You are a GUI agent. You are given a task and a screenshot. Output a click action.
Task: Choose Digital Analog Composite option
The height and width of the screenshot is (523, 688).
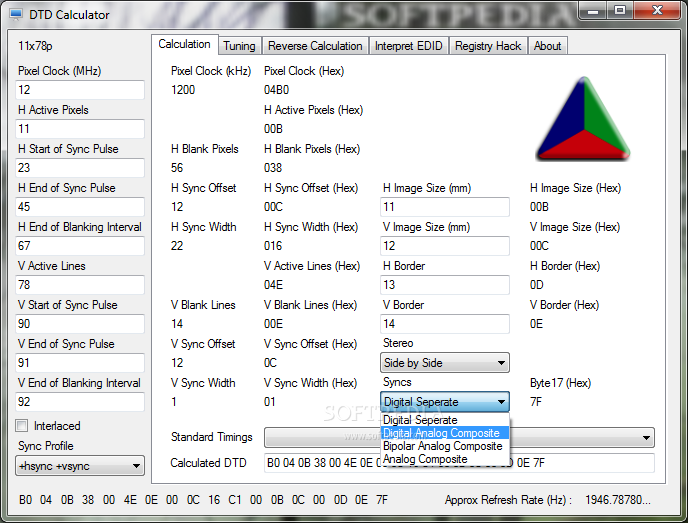click(445, 433)
